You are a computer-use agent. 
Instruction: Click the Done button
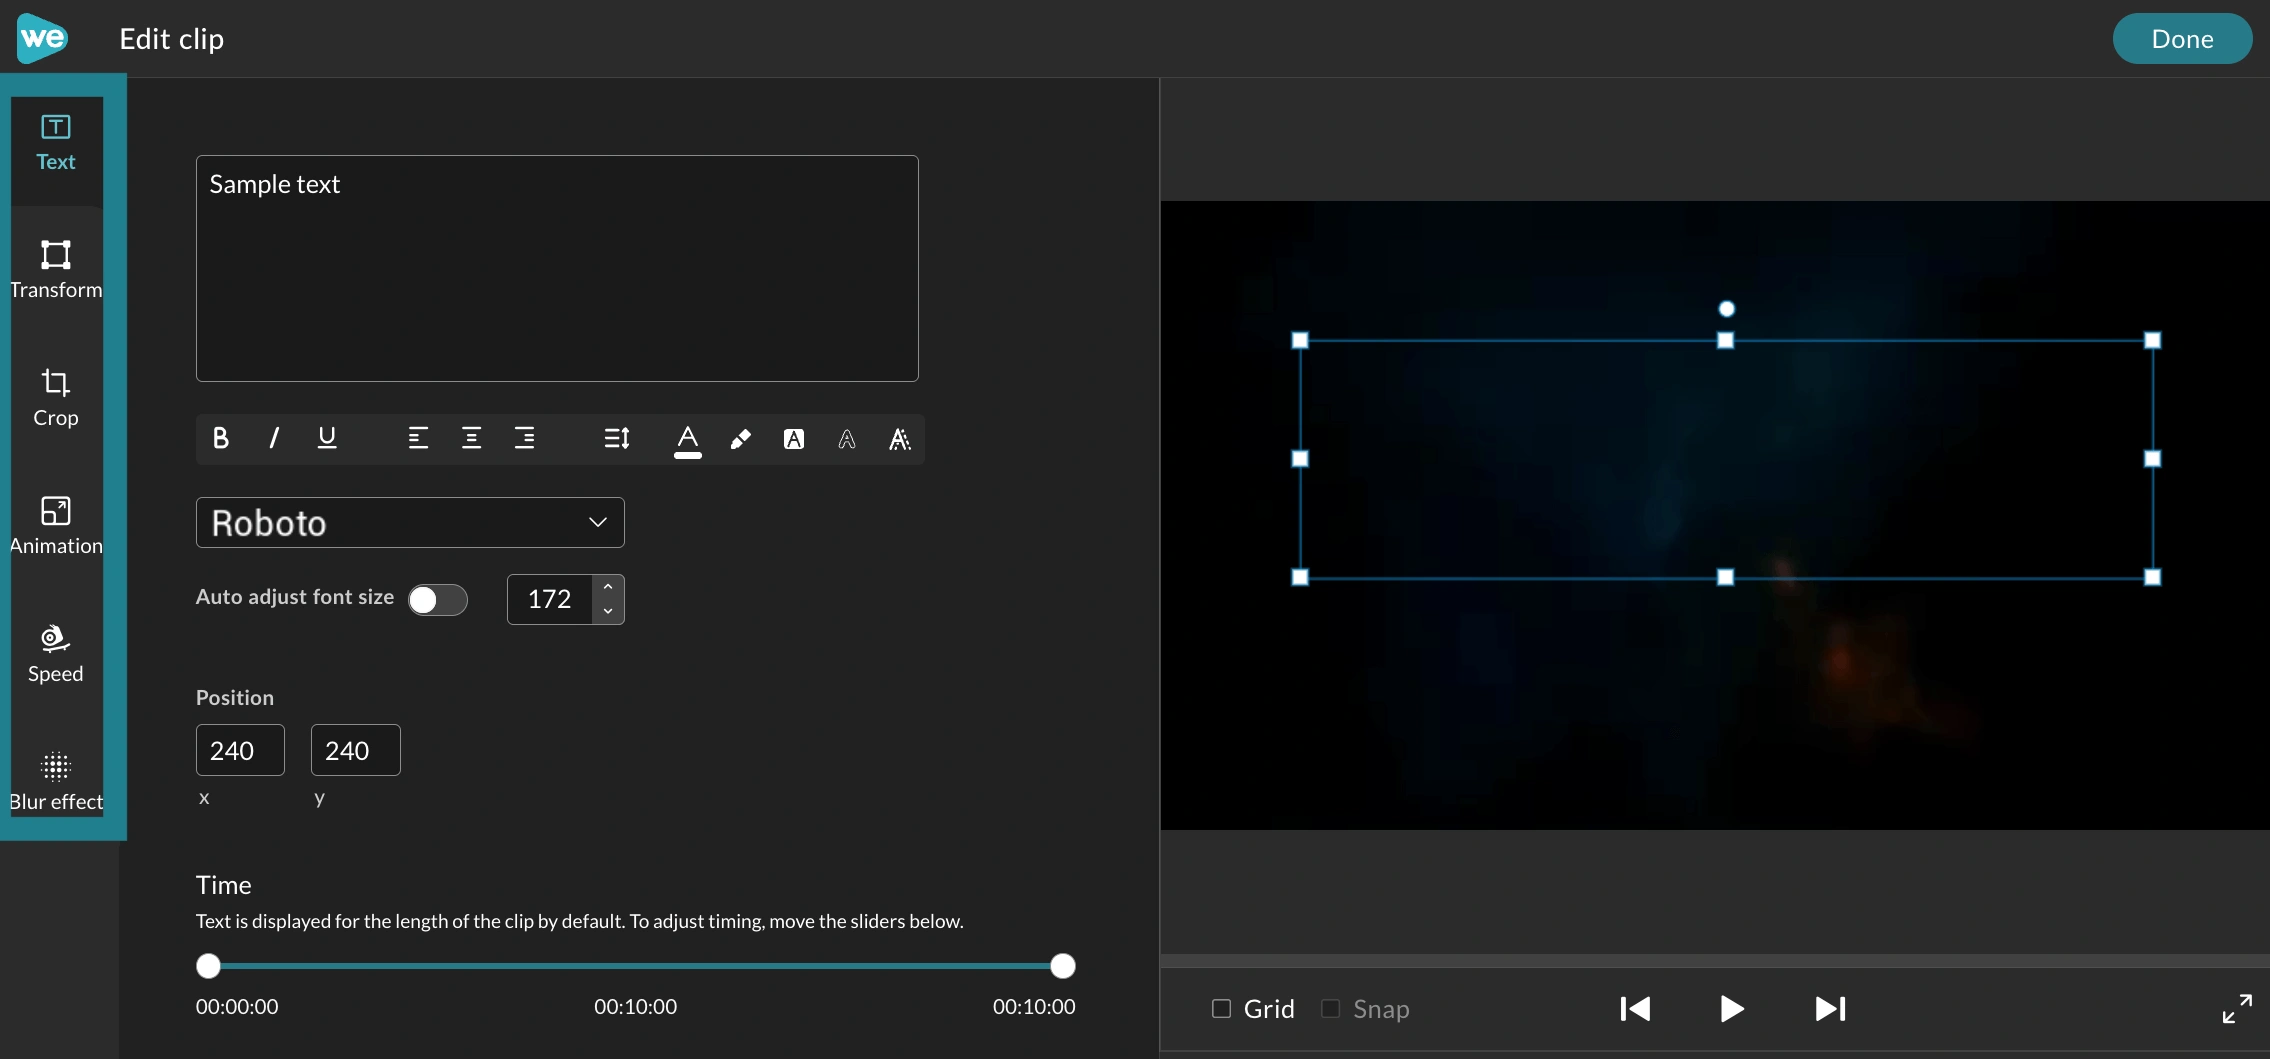click(x=2182, y=38)
